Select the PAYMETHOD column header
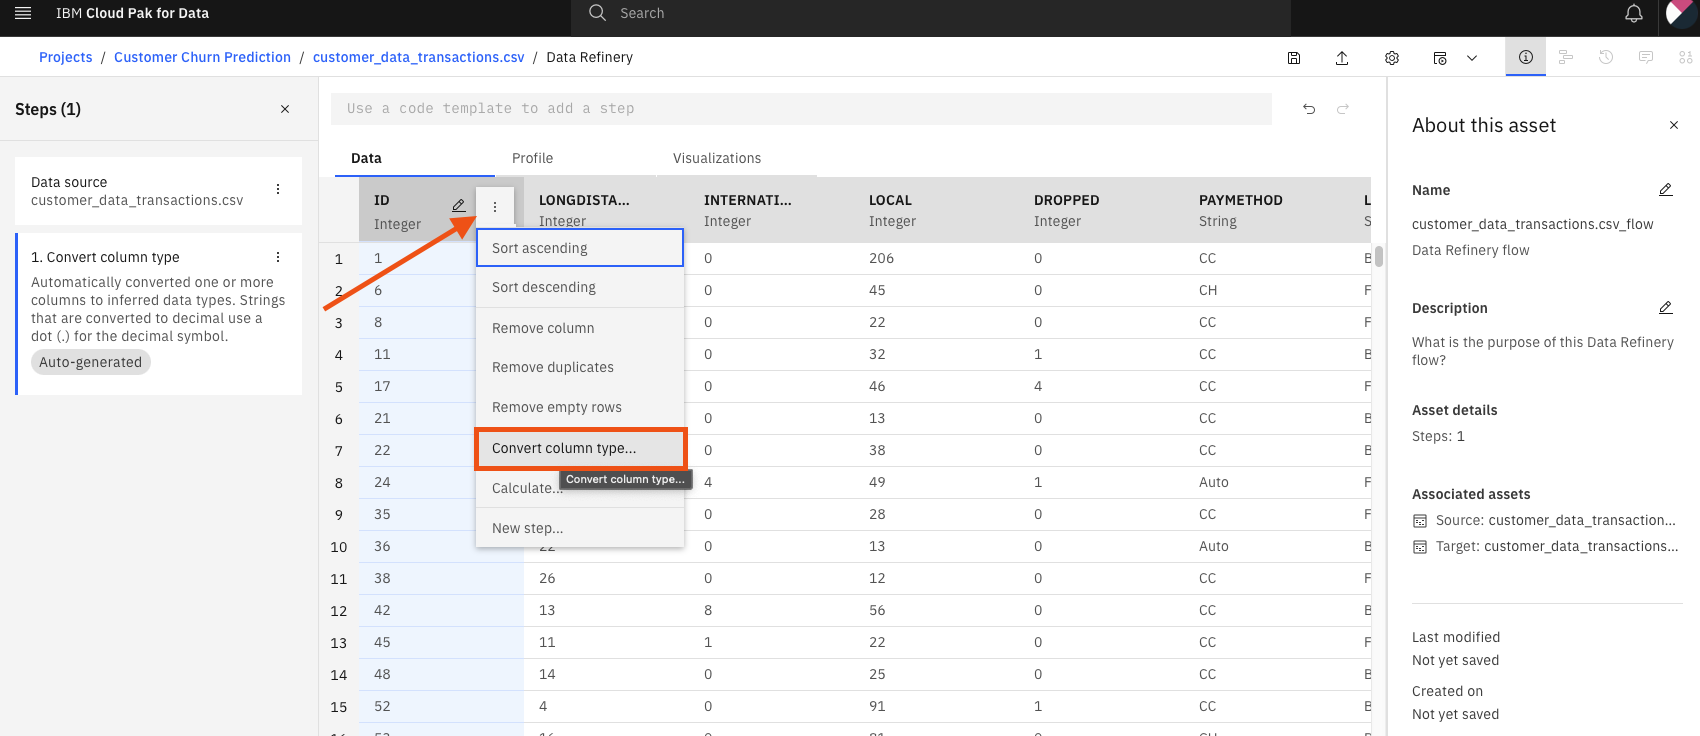Image resolution: width=1700 pixels, height=736 pixels. [x=1266, y=210]
